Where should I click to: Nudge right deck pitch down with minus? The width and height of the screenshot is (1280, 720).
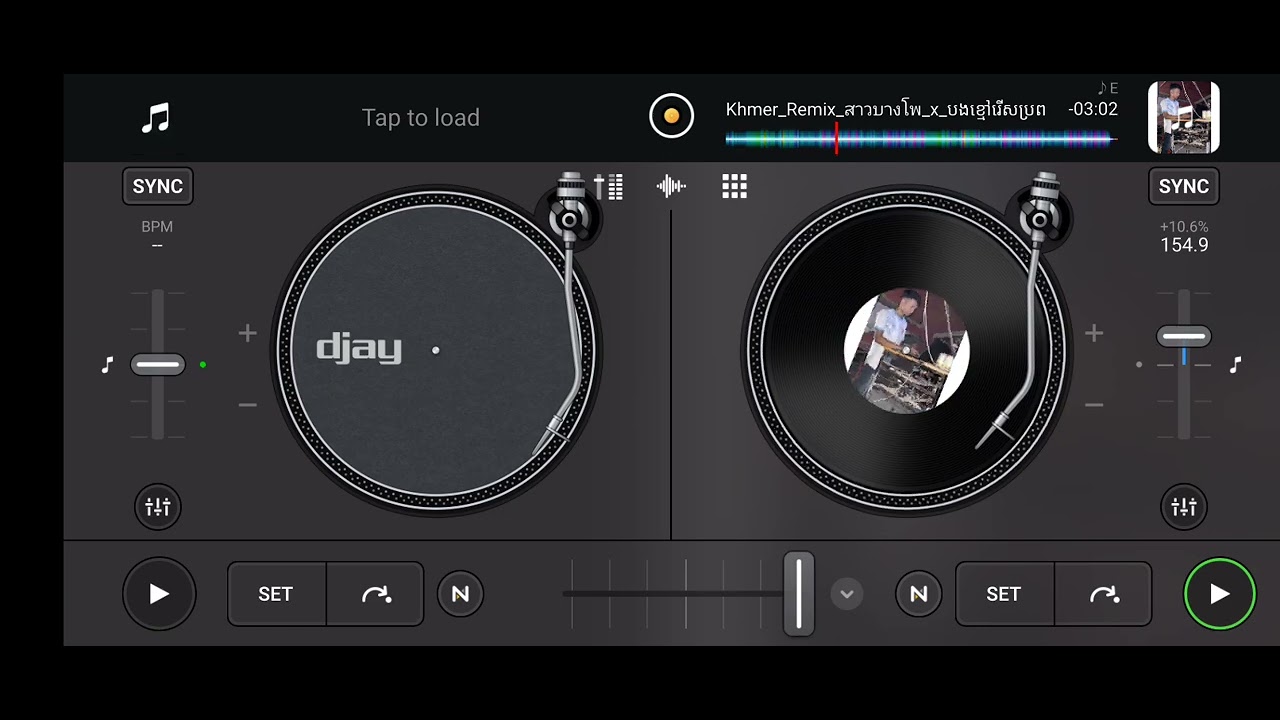(1094, 405)
